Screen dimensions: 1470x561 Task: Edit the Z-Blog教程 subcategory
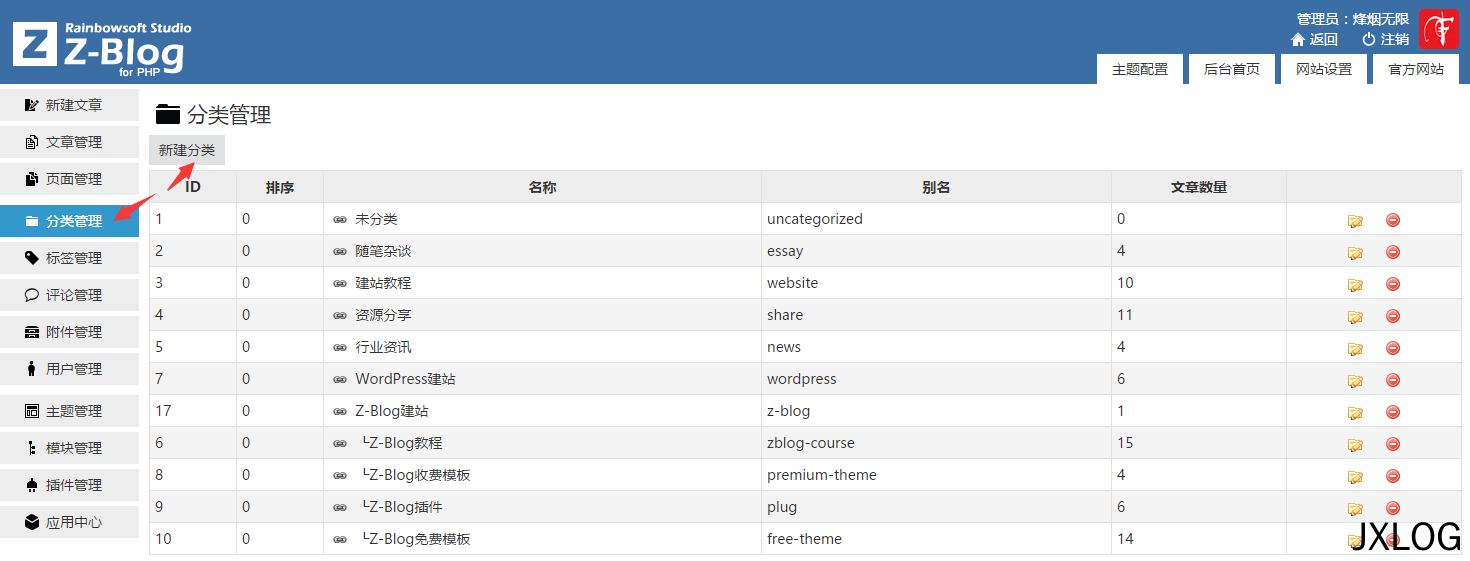pyautogui.click(x=1355, y=445)
